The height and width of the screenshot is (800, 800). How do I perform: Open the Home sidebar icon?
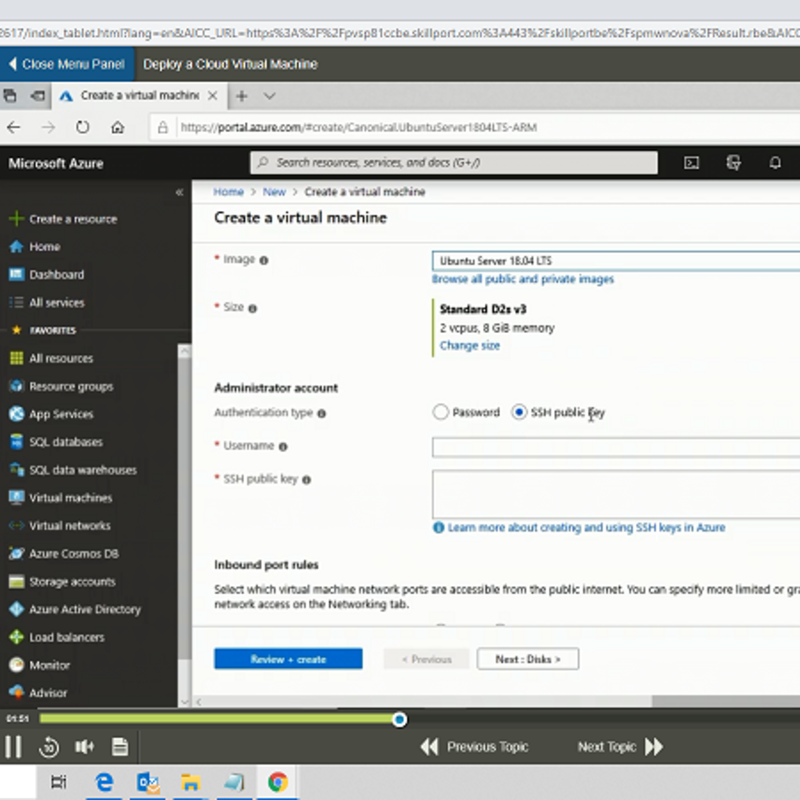pyautogui.click(x=16, y=246)
